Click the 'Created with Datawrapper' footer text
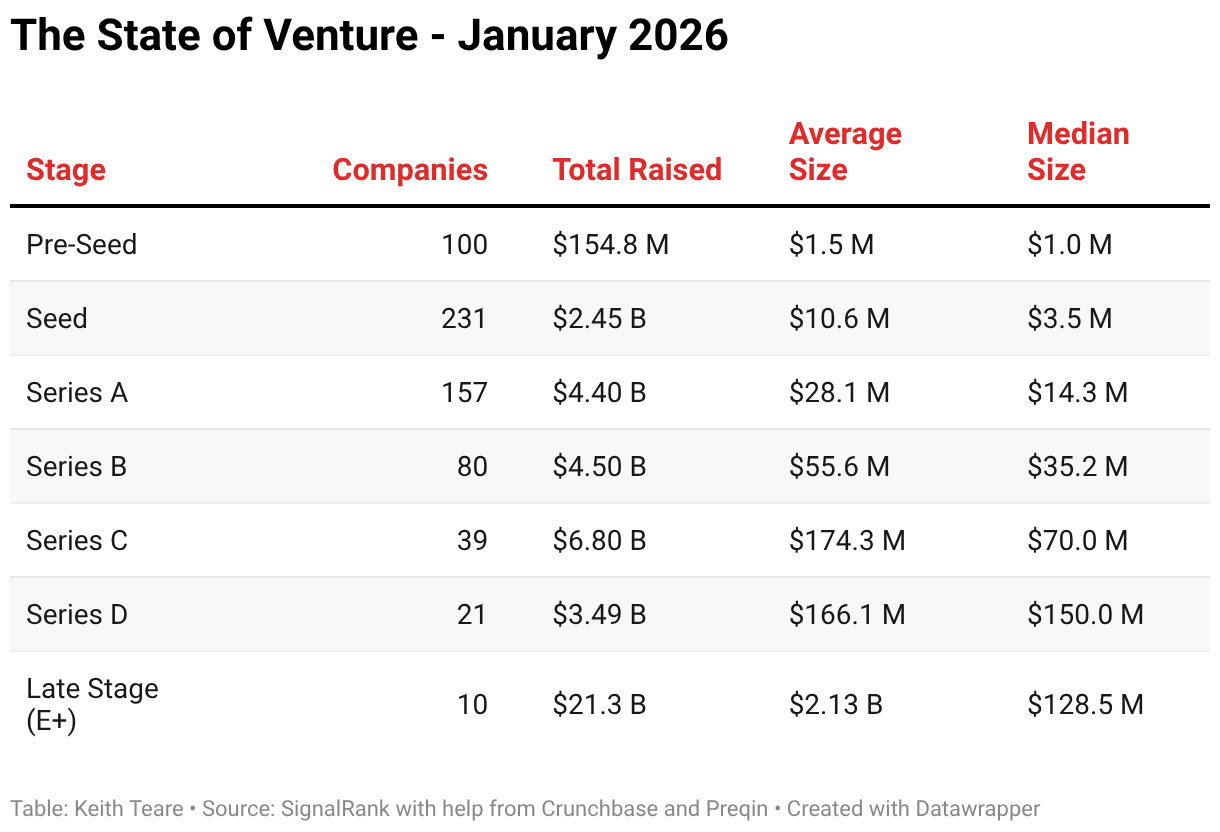1220x832 pixels. 913,808
